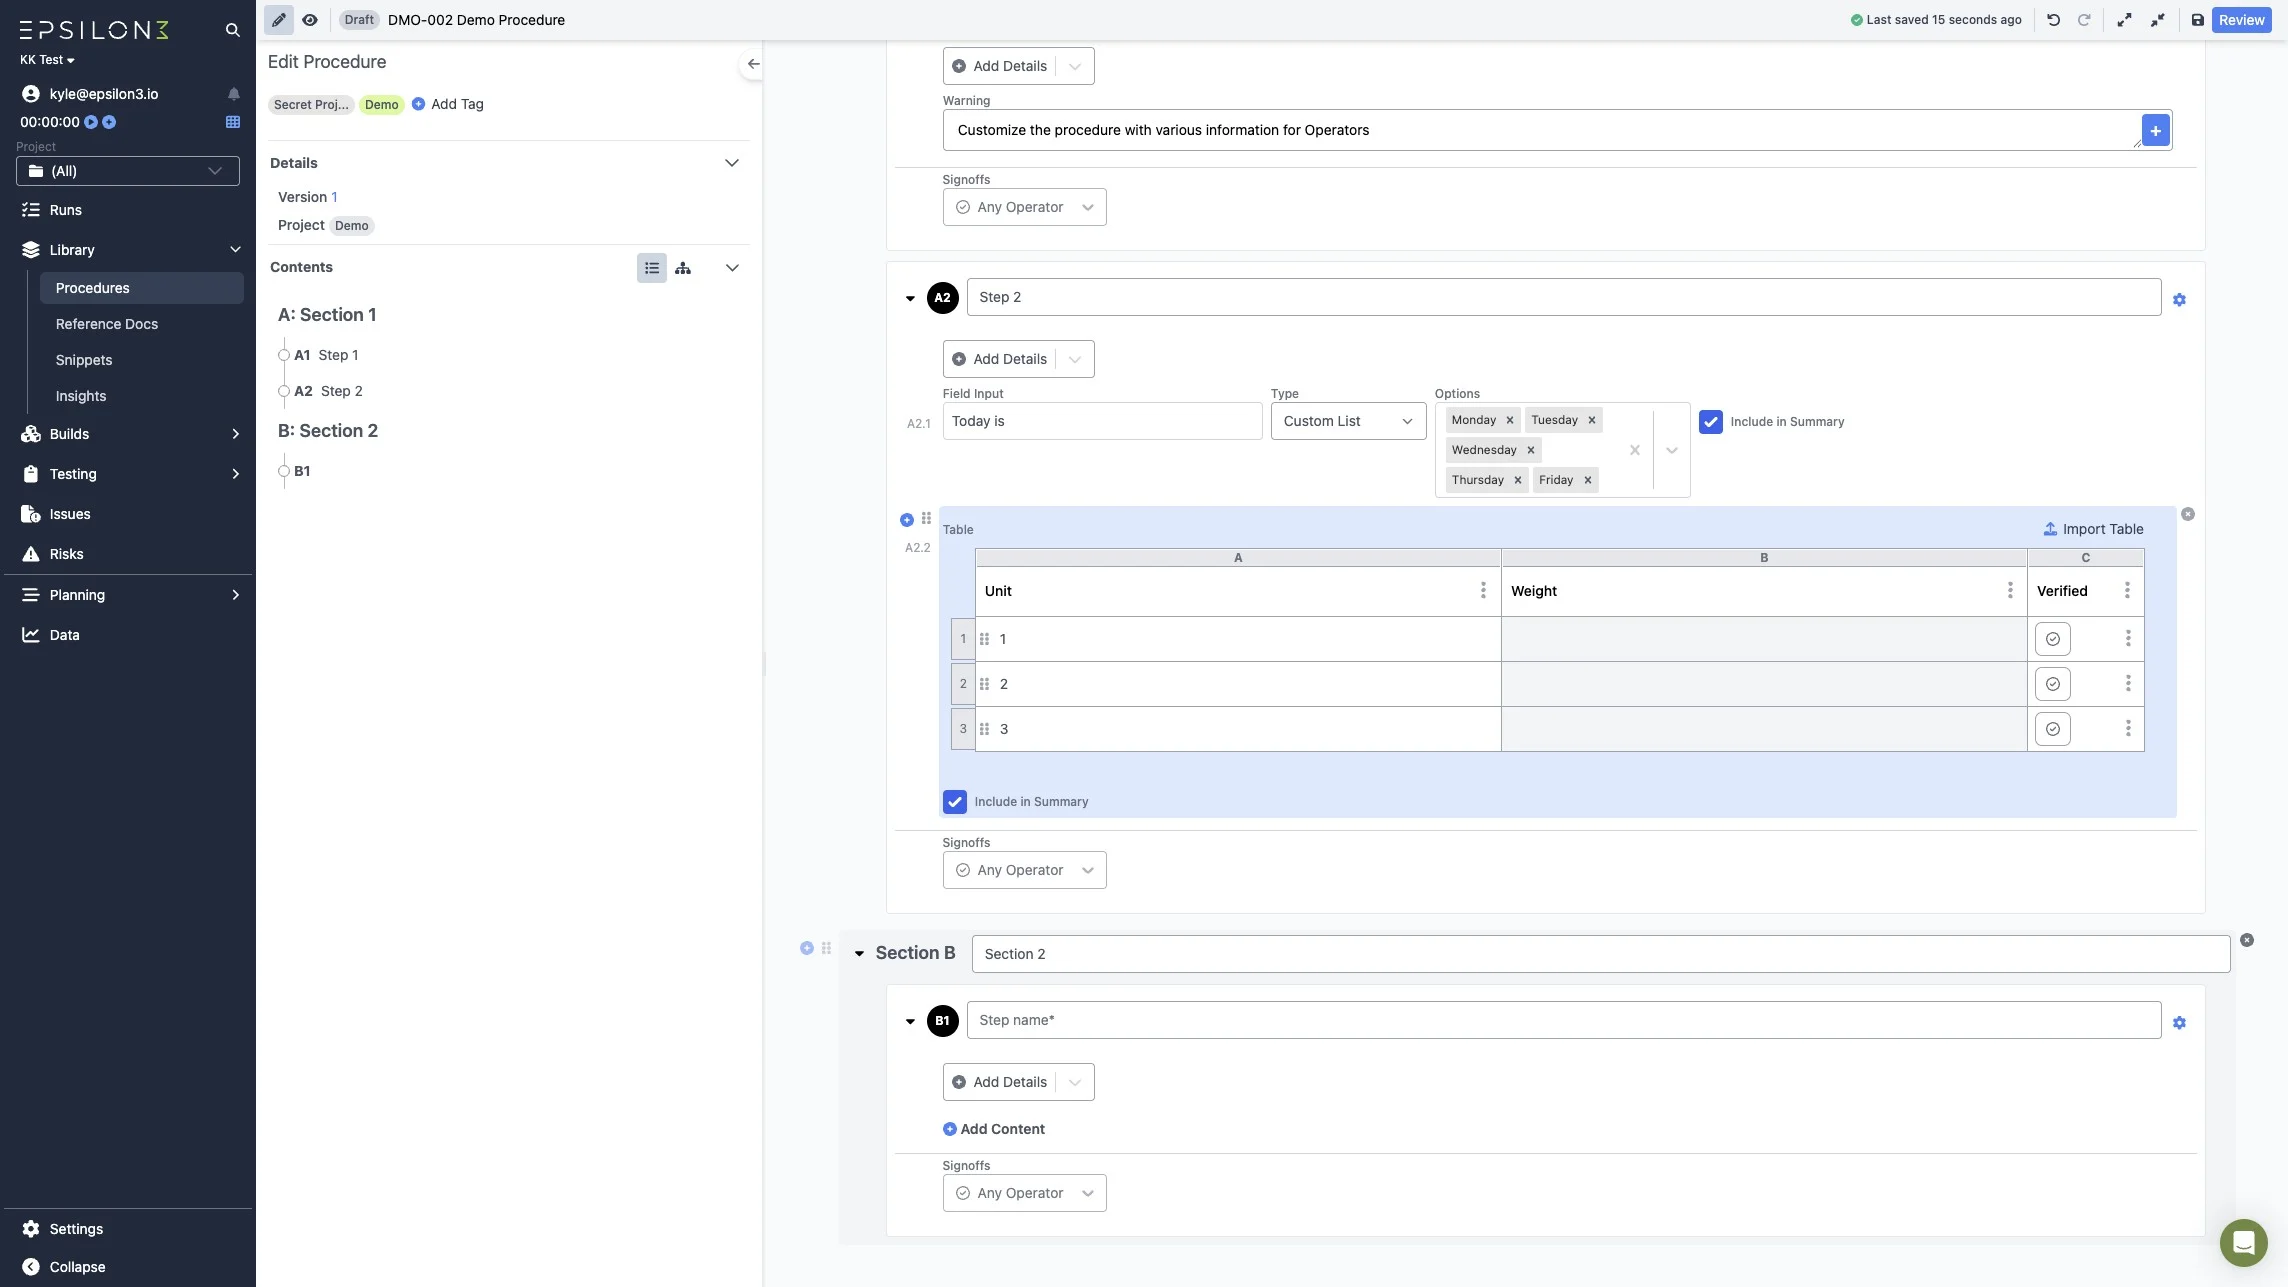Open Step 2 Any Operator signoff dropdown

(x=1024, y=870)
